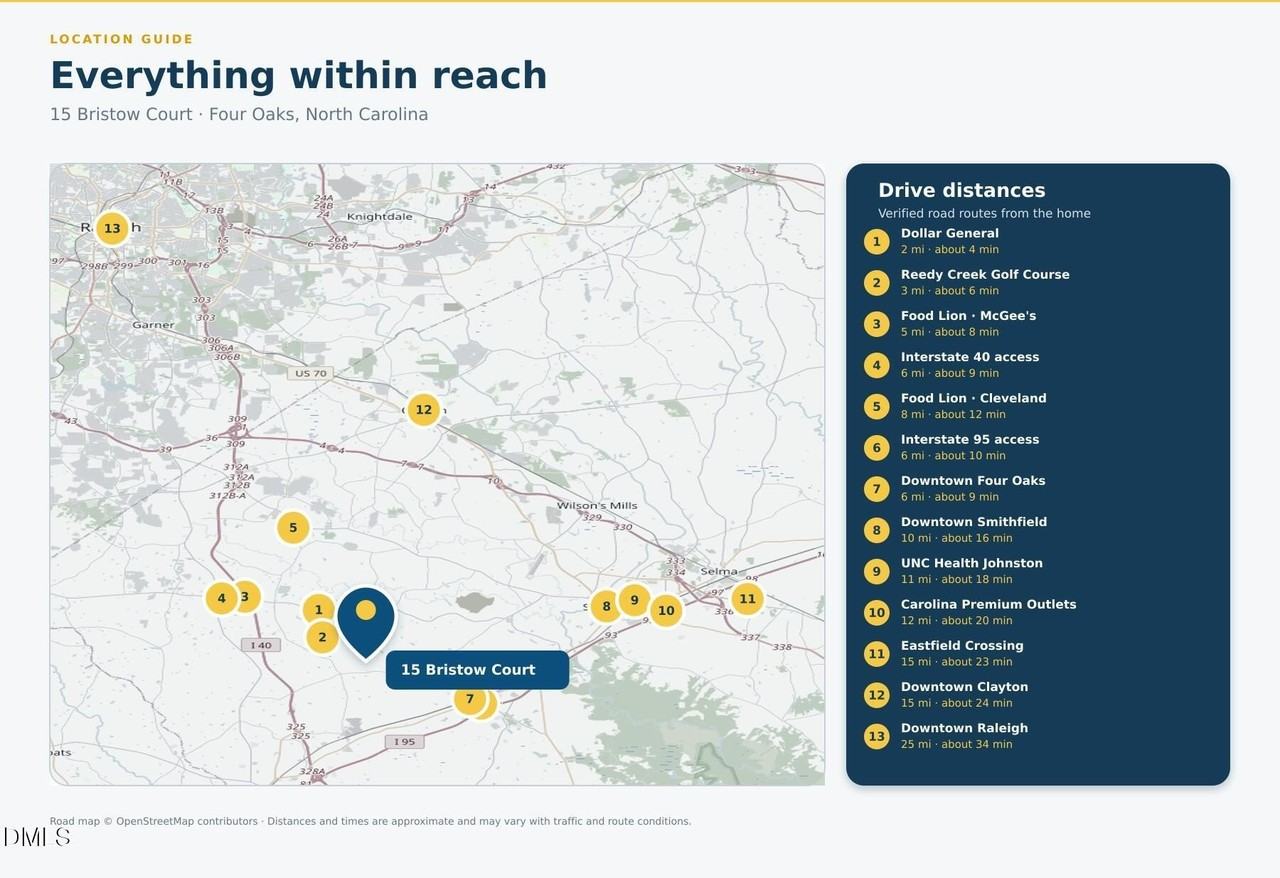The height and width of the screenshot is (878, 1280).
Task: Click numbered badge 9 beside UNC Health Johnston
Action: (877, 572)
